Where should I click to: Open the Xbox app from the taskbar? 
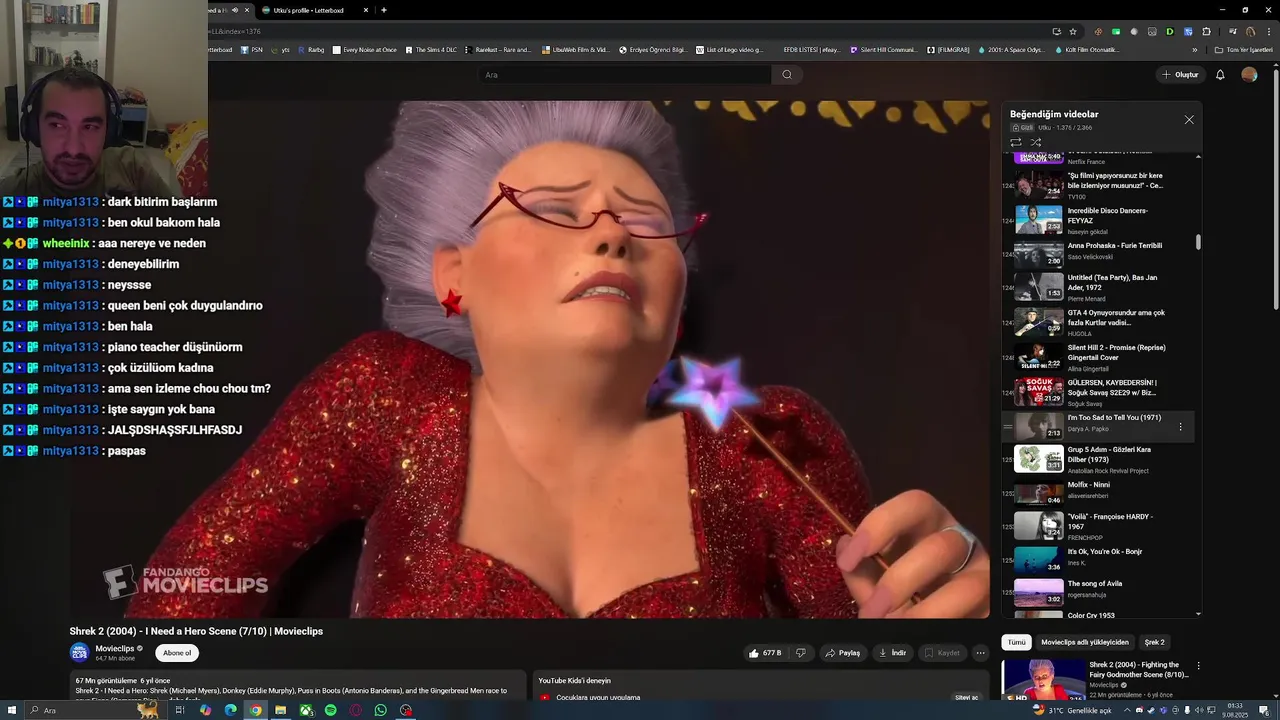point(306,710)
